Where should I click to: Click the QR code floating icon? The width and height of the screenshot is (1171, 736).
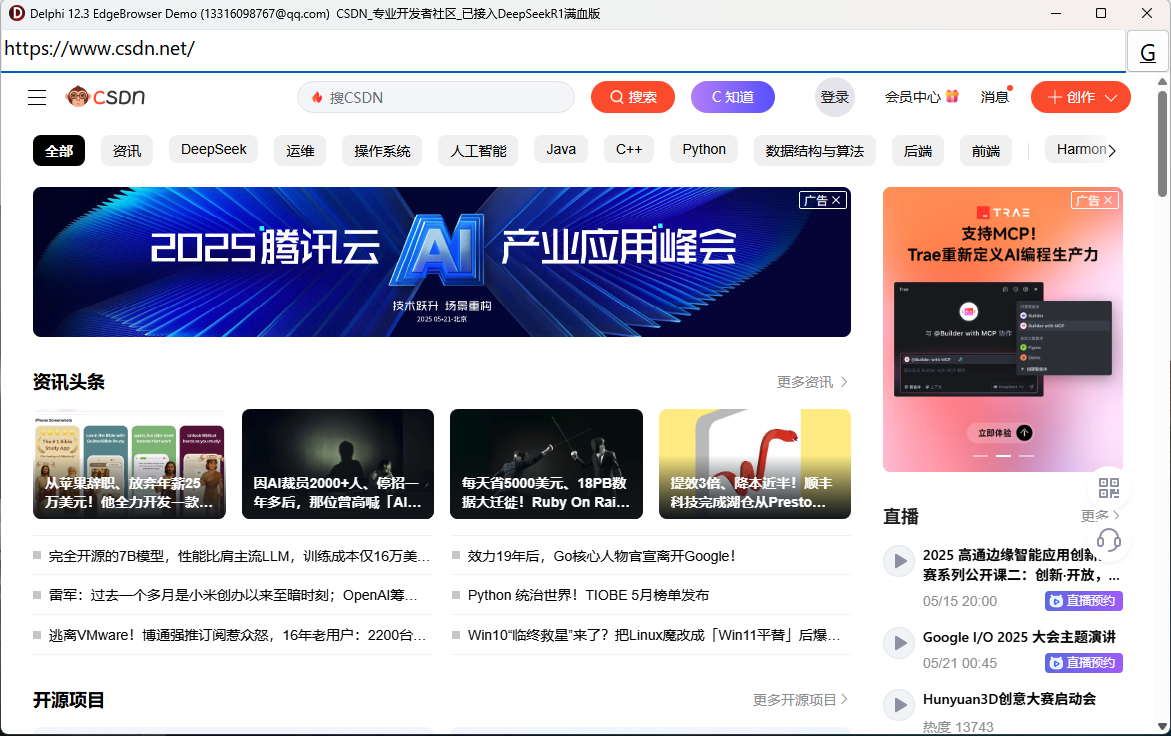tap(1109, 488)
